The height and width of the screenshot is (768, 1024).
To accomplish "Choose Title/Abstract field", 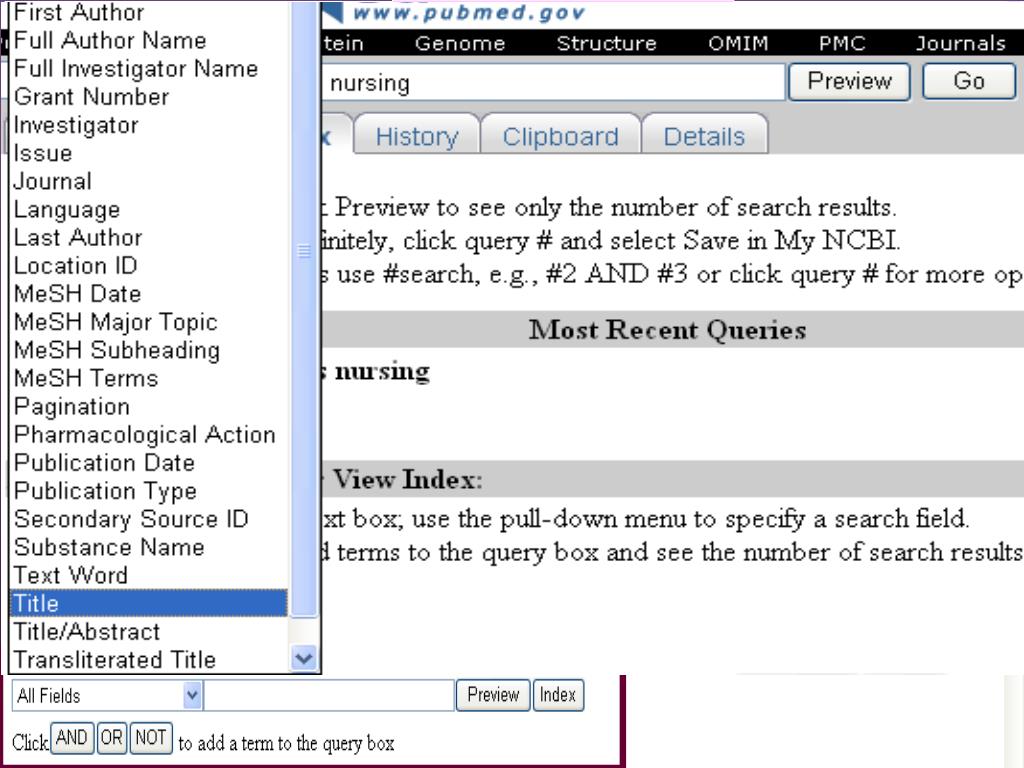I will 149,631.
